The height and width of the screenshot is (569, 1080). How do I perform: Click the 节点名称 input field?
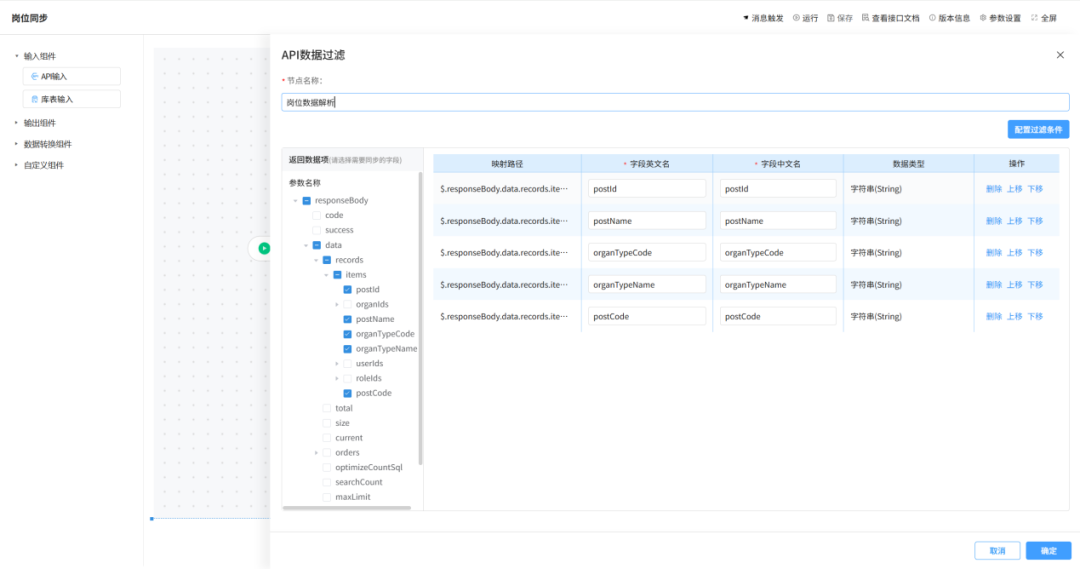click(675, 102)
